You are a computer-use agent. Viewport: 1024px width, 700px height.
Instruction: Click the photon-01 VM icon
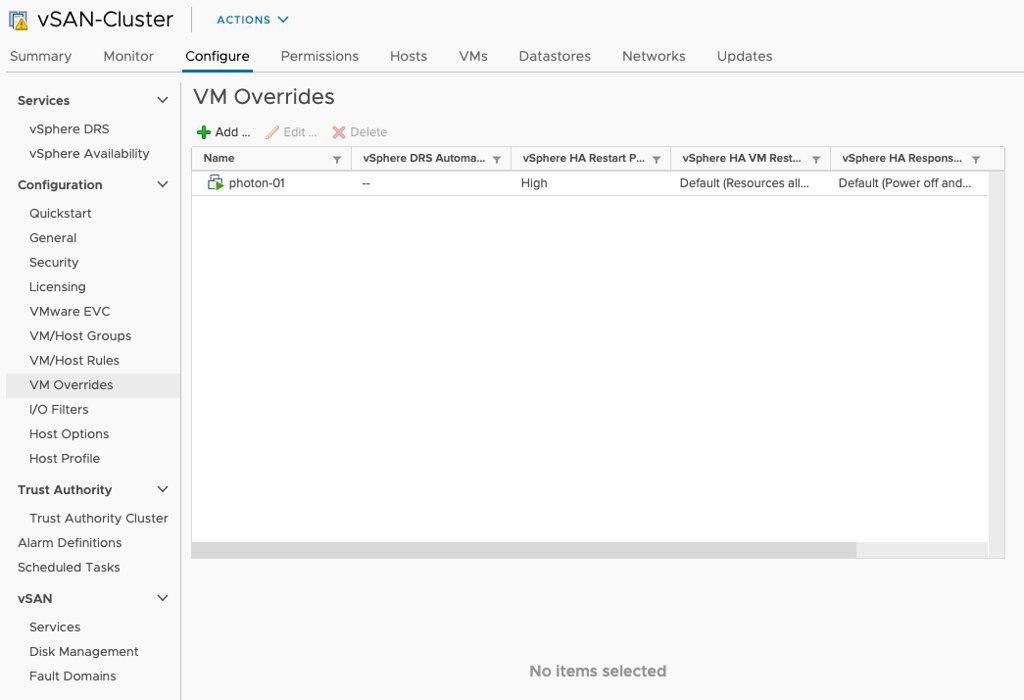click(x=215, y=183)
